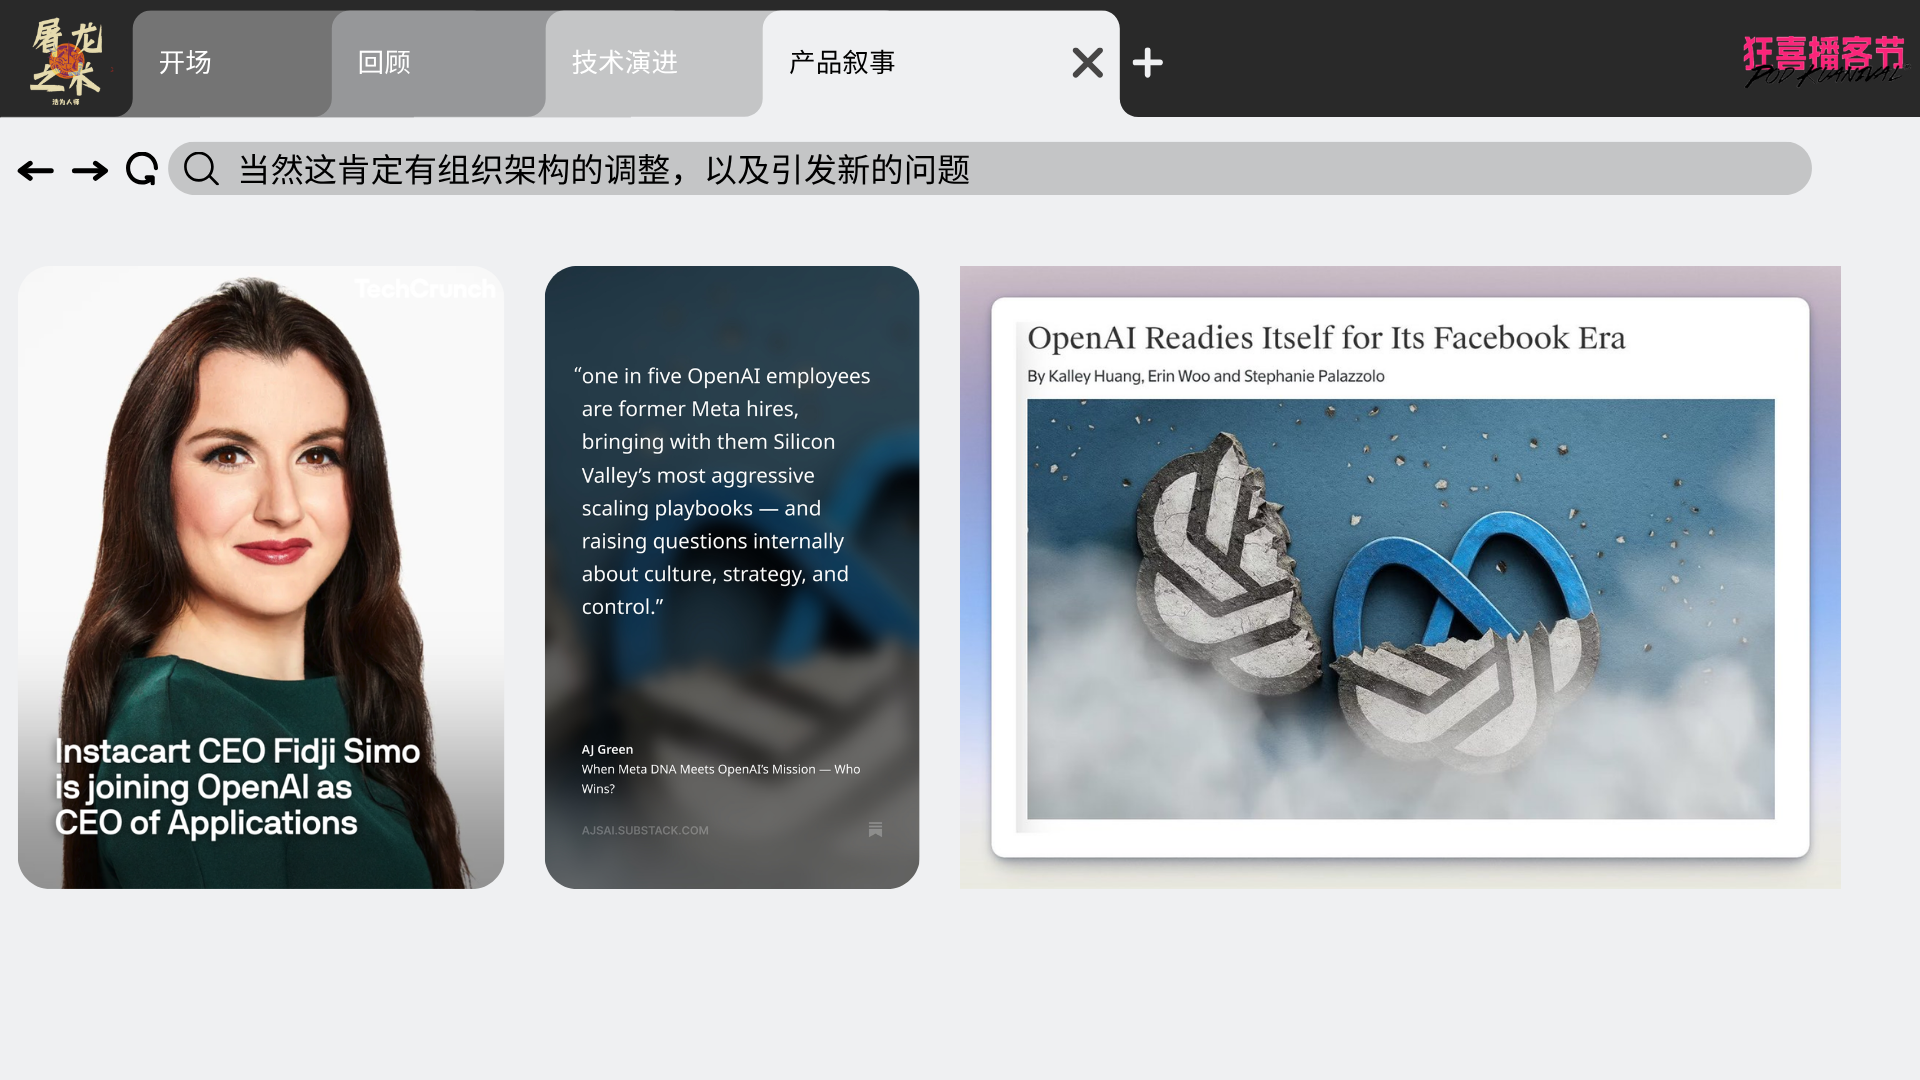Open the 技术演进 tab
1920x1080 pixels.
point(625,63)
